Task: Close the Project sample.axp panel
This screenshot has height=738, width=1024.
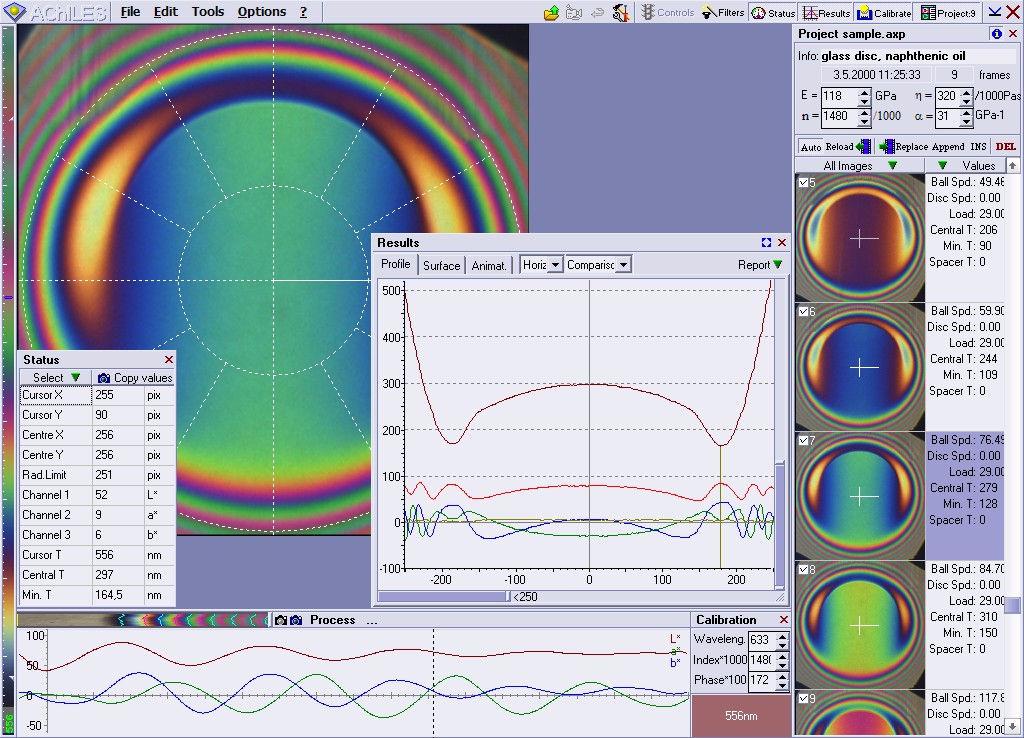Action: [x=1013, y=34]
